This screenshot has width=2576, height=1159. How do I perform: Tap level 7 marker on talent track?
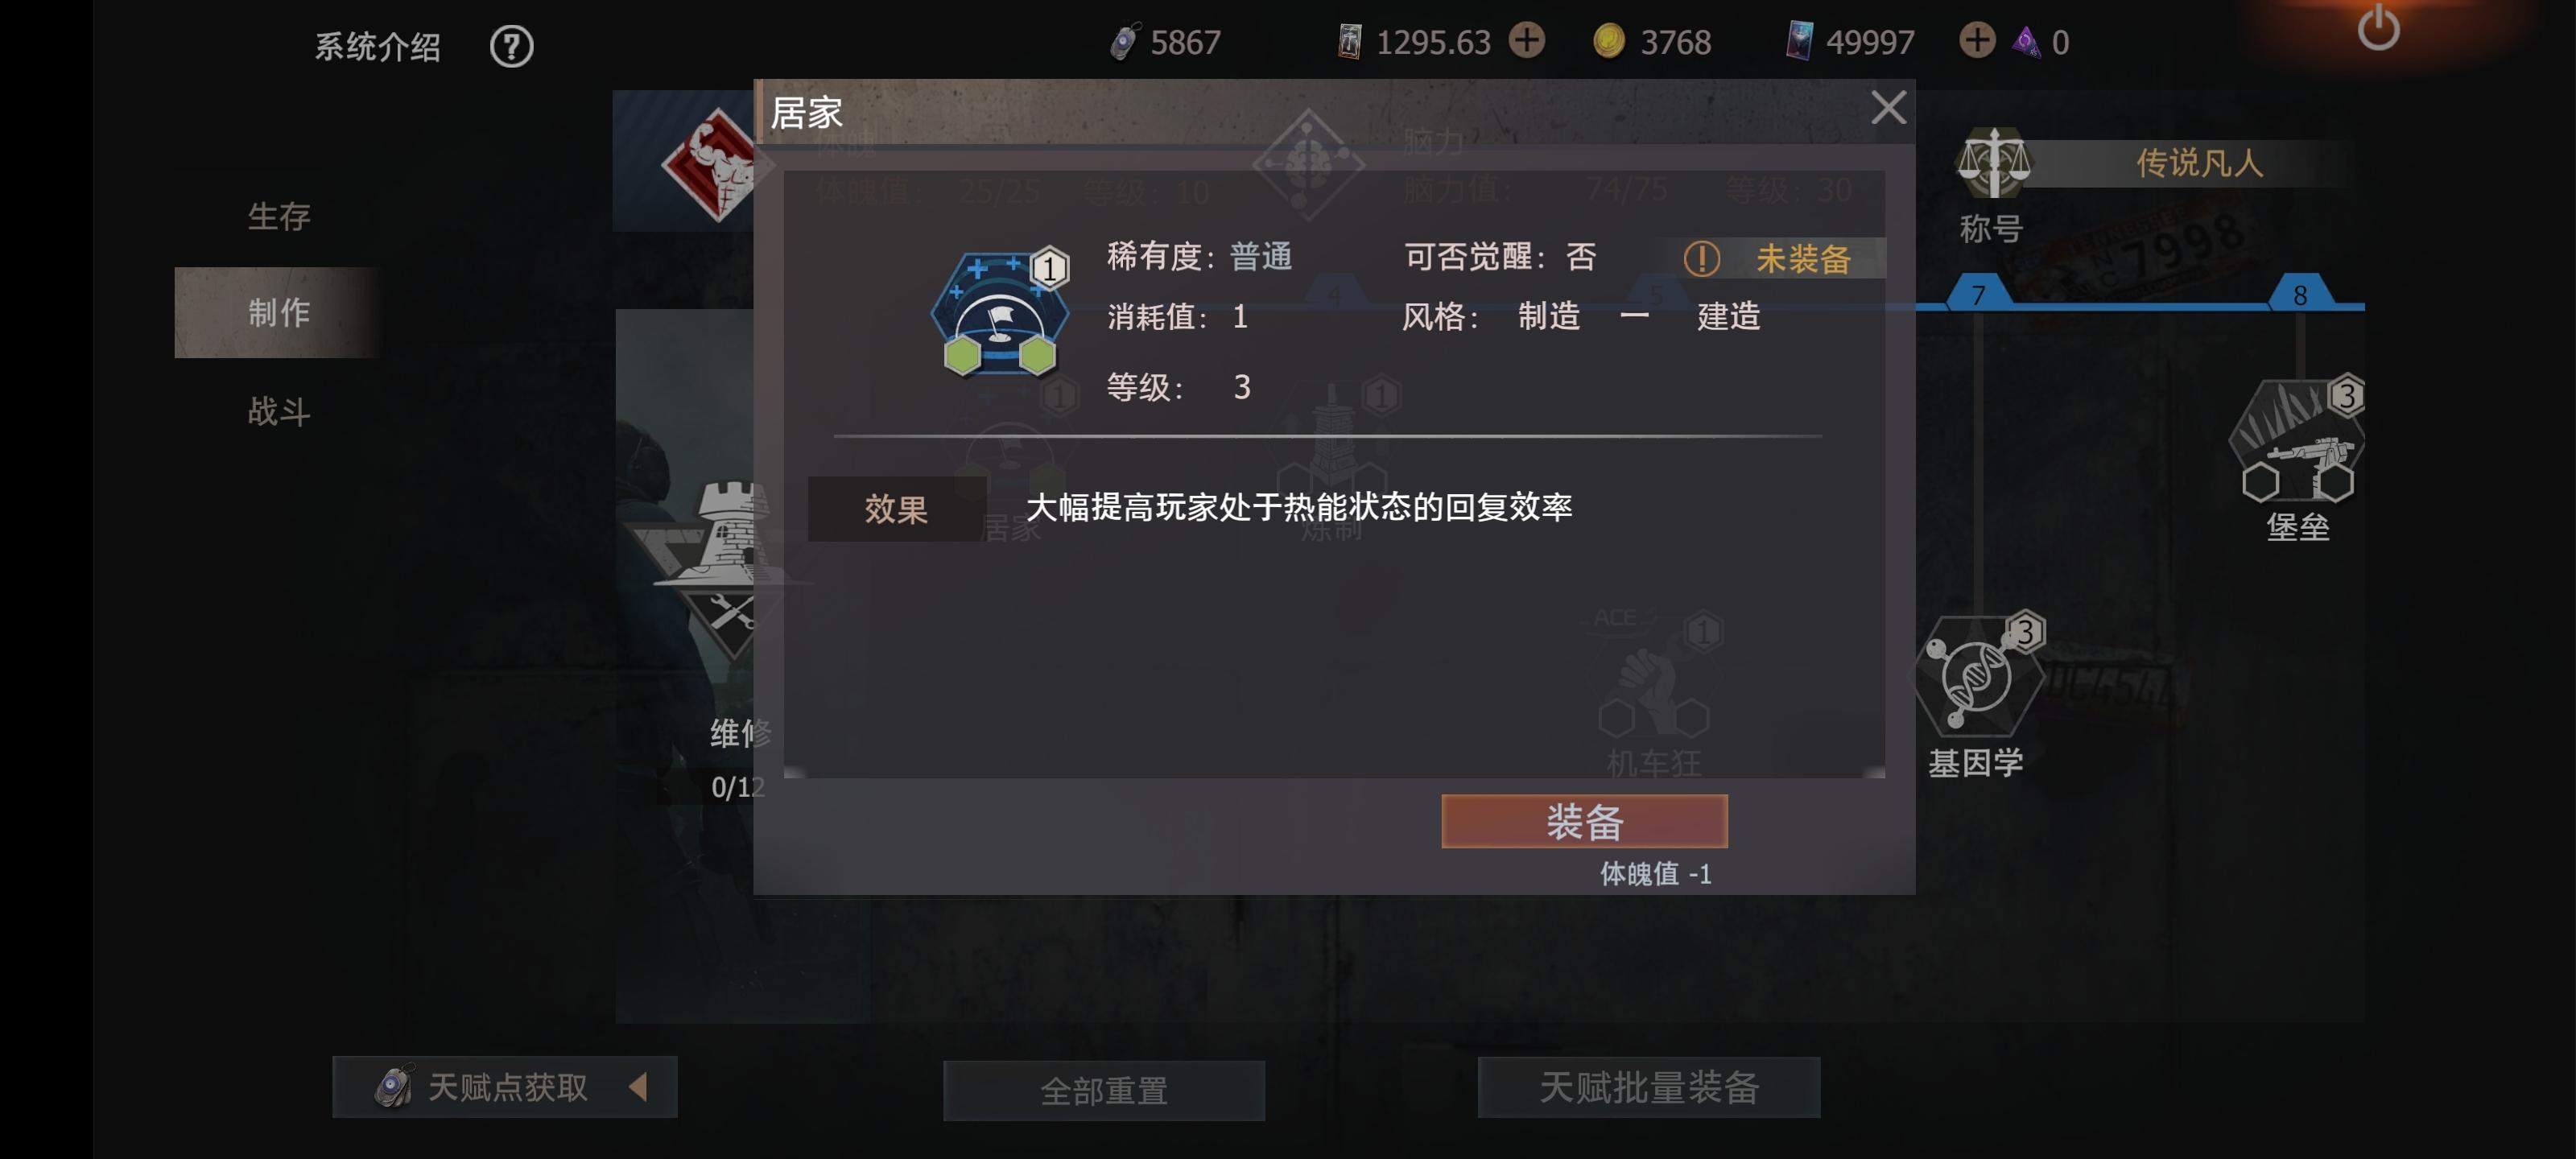point(1978,293)
